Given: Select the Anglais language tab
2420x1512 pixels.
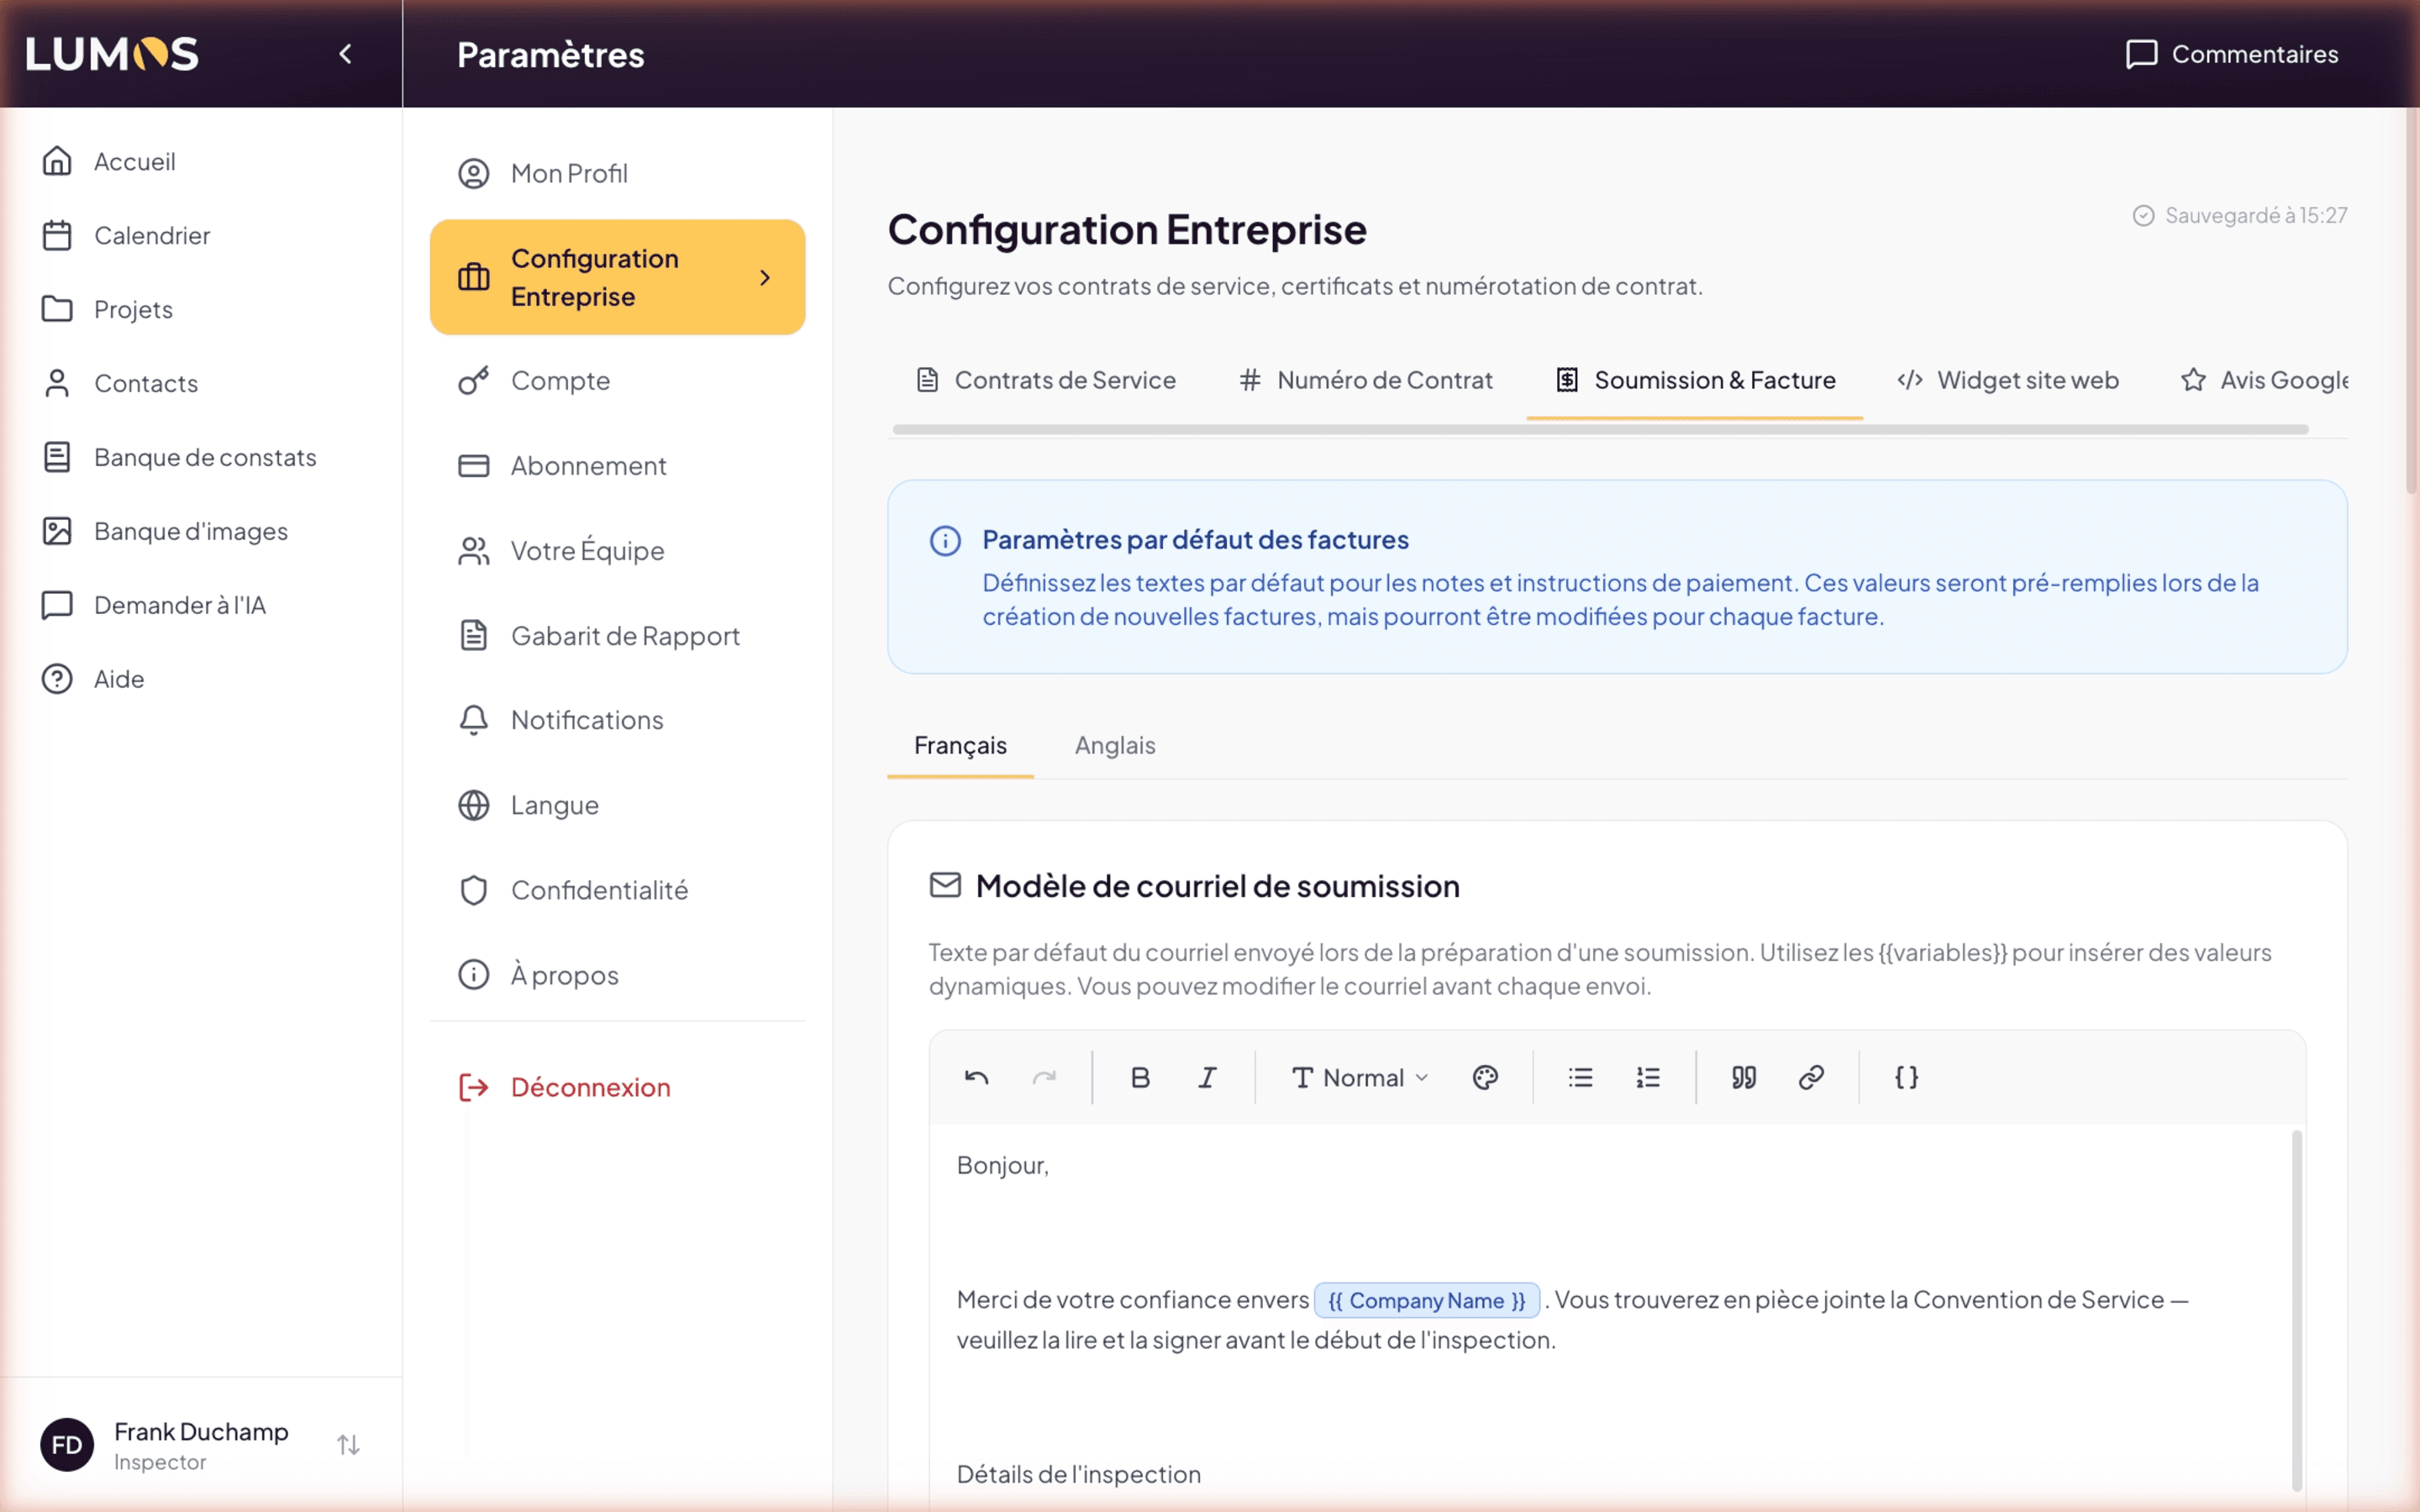Looking at the screenshot, I should tap(1114, 745).
